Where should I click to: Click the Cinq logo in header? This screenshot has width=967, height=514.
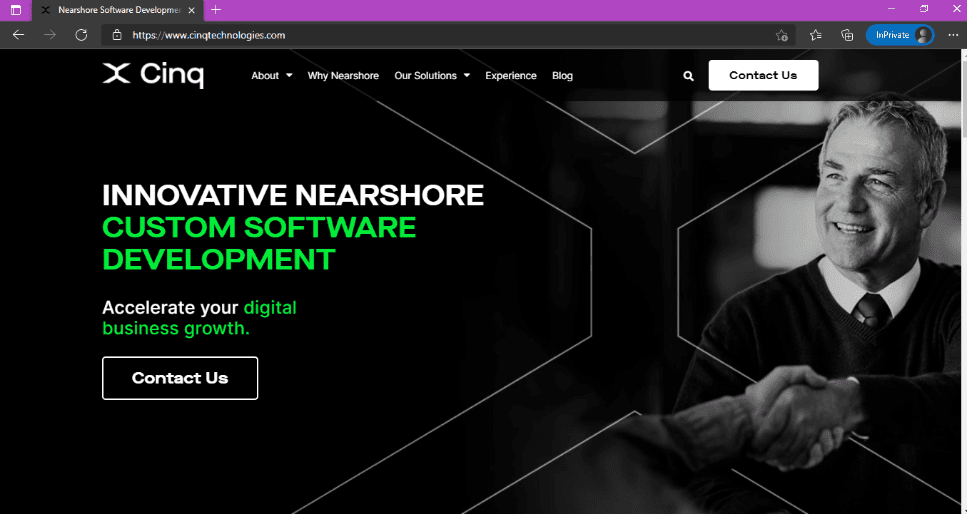coord(153,75)
